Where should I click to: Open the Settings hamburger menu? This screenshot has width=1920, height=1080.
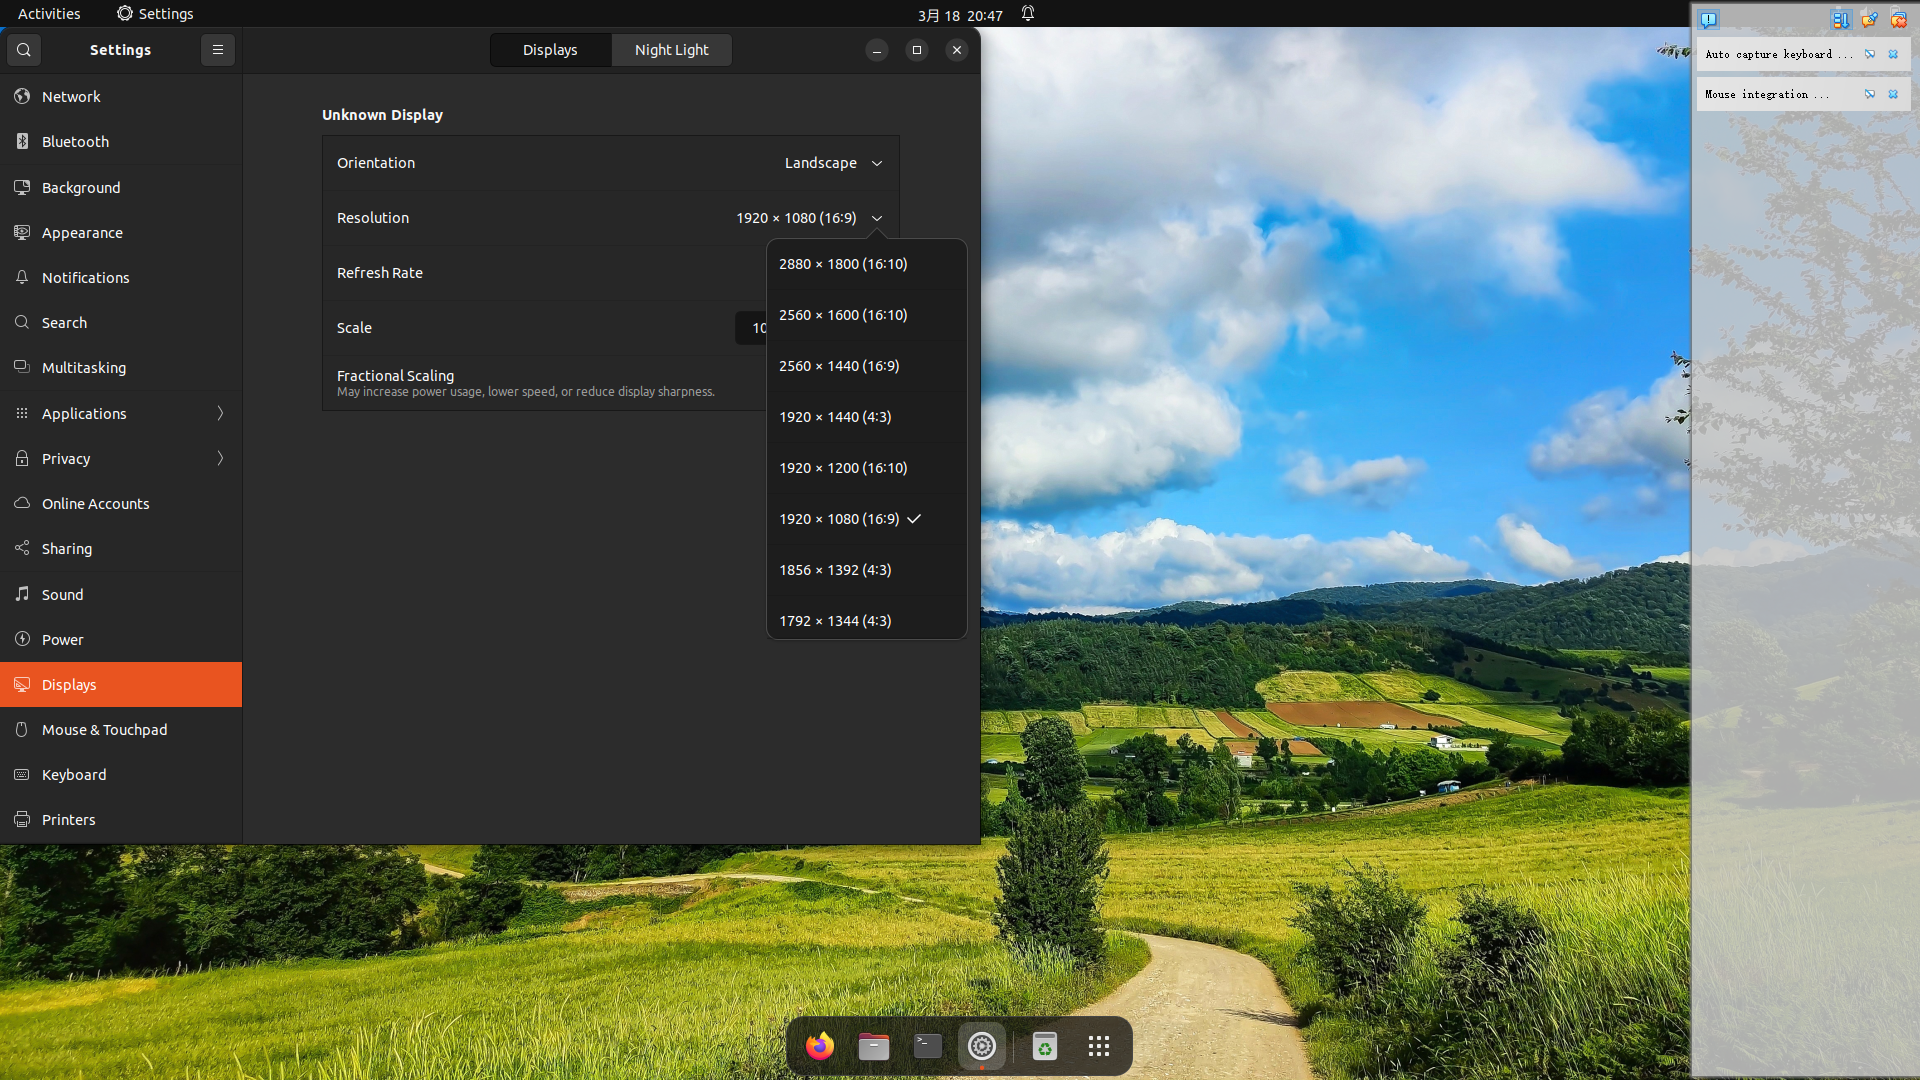(x=217, y=50)
